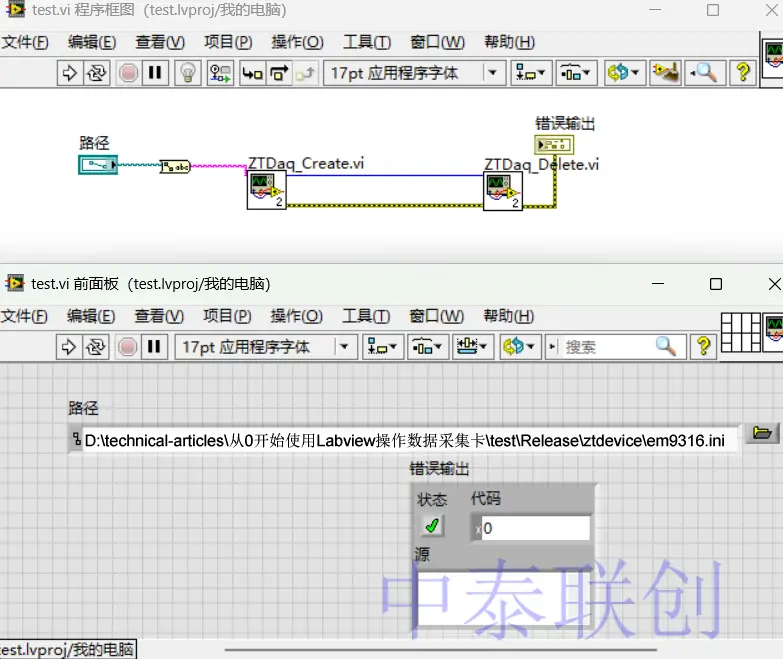
Task: Open 工具(T) menu in block diagram window
Action: coord(367,42)
